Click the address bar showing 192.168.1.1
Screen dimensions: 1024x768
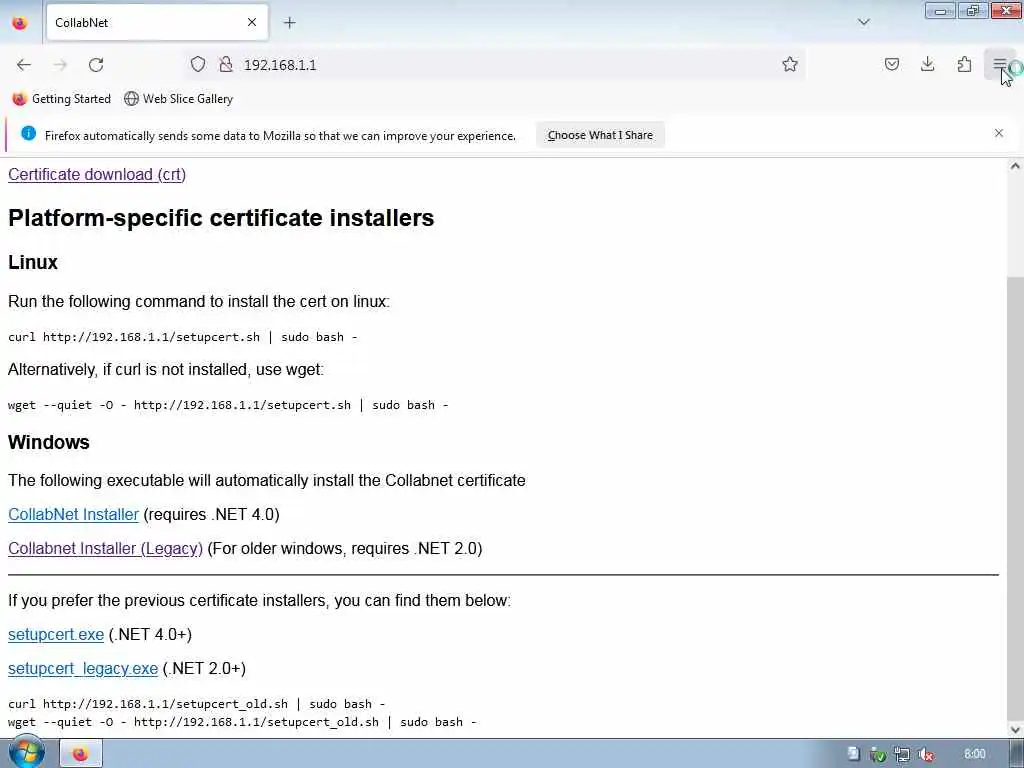point(496,65)
